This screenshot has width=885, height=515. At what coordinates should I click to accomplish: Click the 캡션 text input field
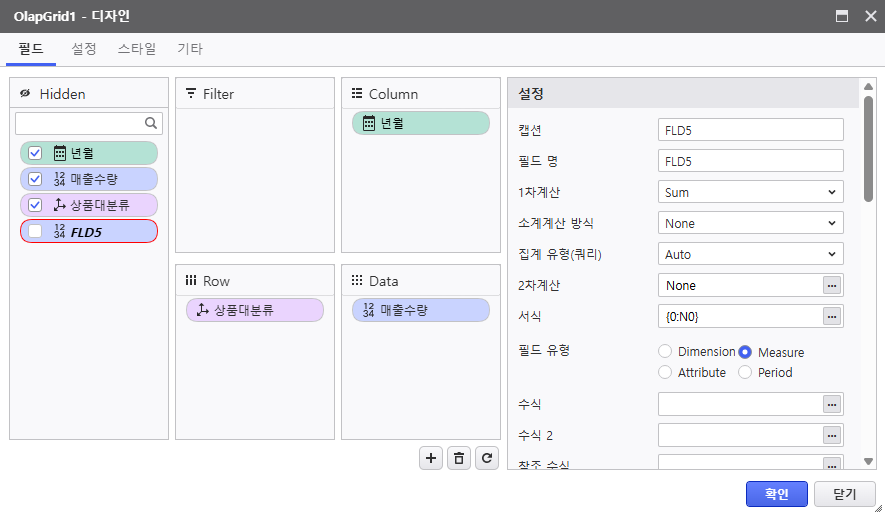(750, 130)
